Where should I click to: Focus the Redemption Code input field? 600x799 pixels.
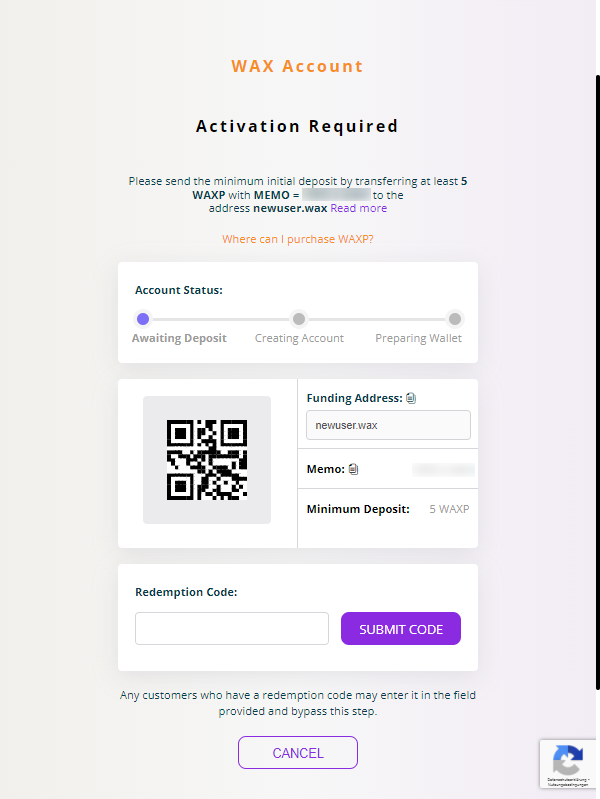(x=232, y=628)
